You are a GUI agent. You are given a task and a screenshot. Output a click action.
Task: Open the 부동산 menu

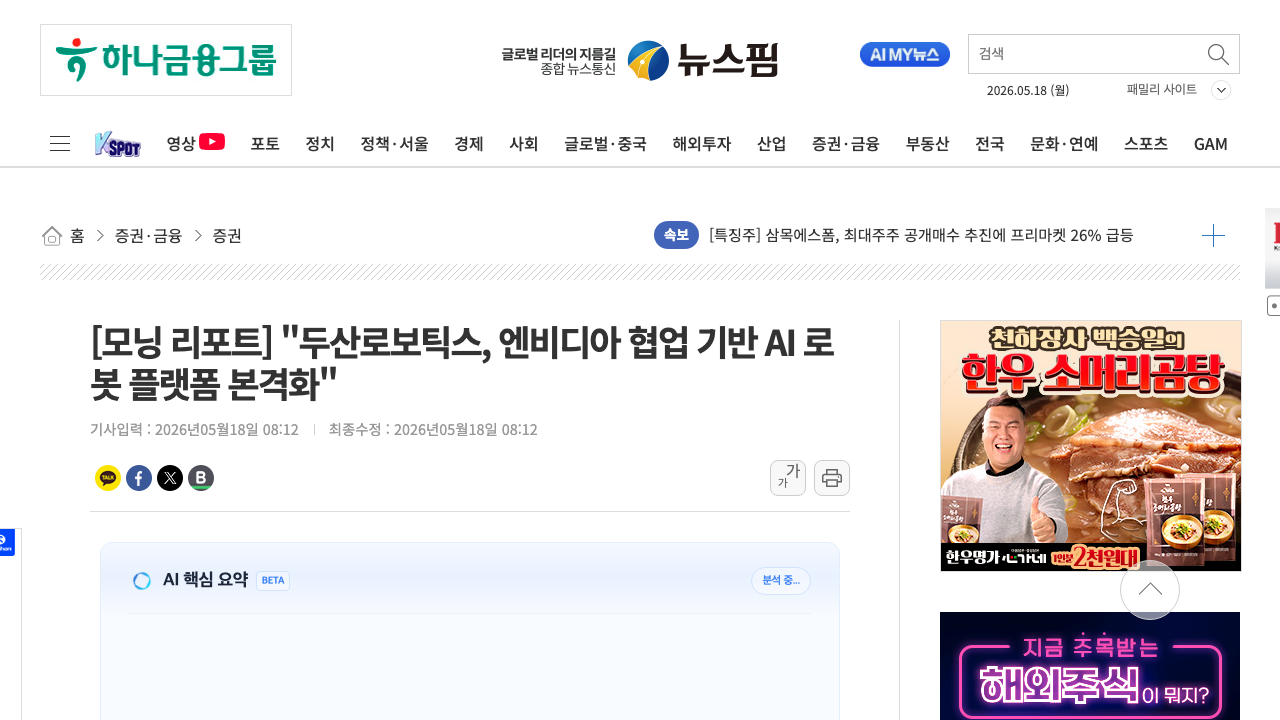click(x=928, y=144)
